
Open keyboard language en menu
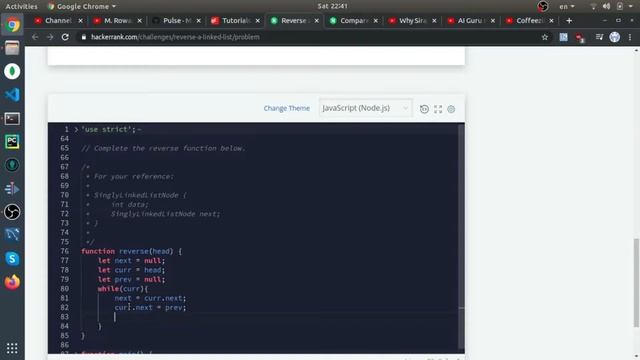pyautogui.click(x=567, y=6)
